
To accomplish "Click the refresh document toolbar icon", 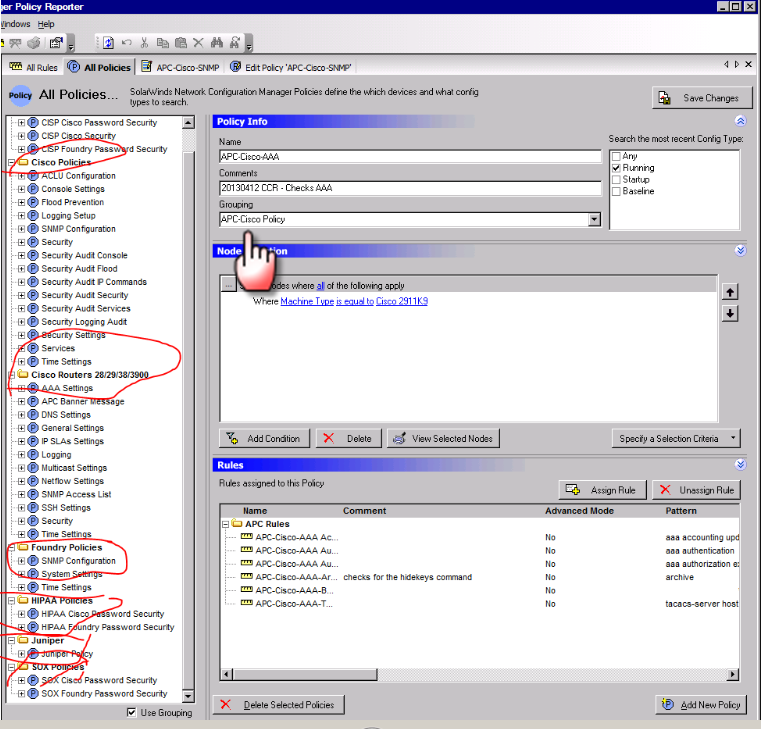I will 108,43.
